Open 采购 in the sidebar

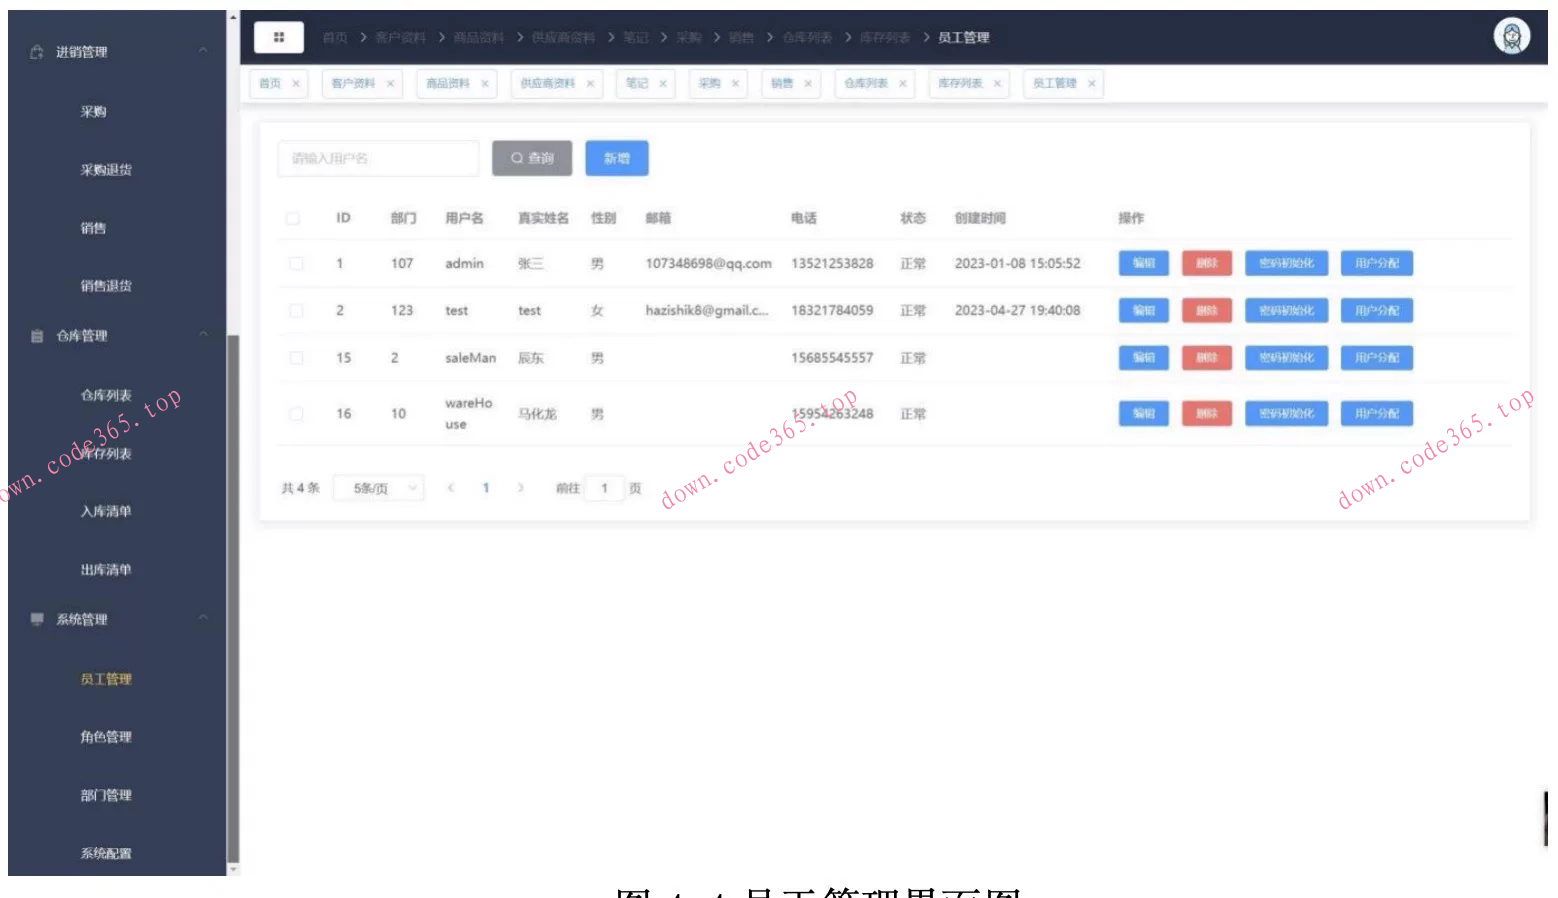point(93,112)
